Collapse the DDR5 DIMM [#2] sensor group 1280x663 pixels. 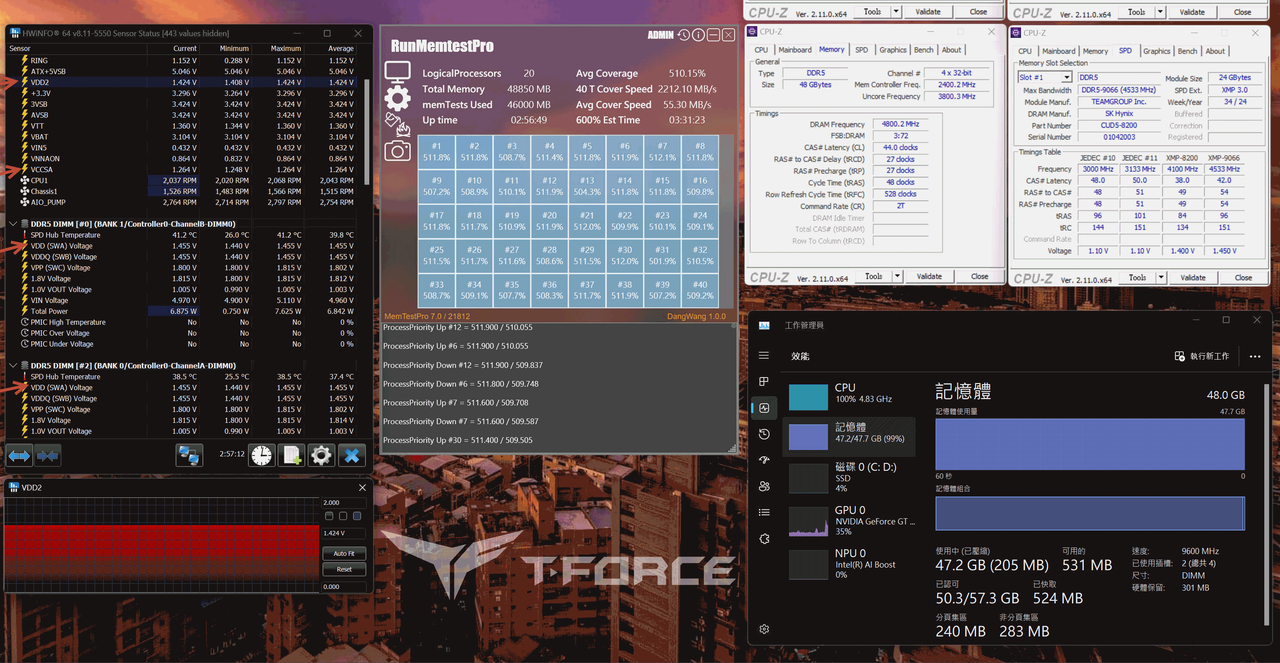[x=12, y=366]
